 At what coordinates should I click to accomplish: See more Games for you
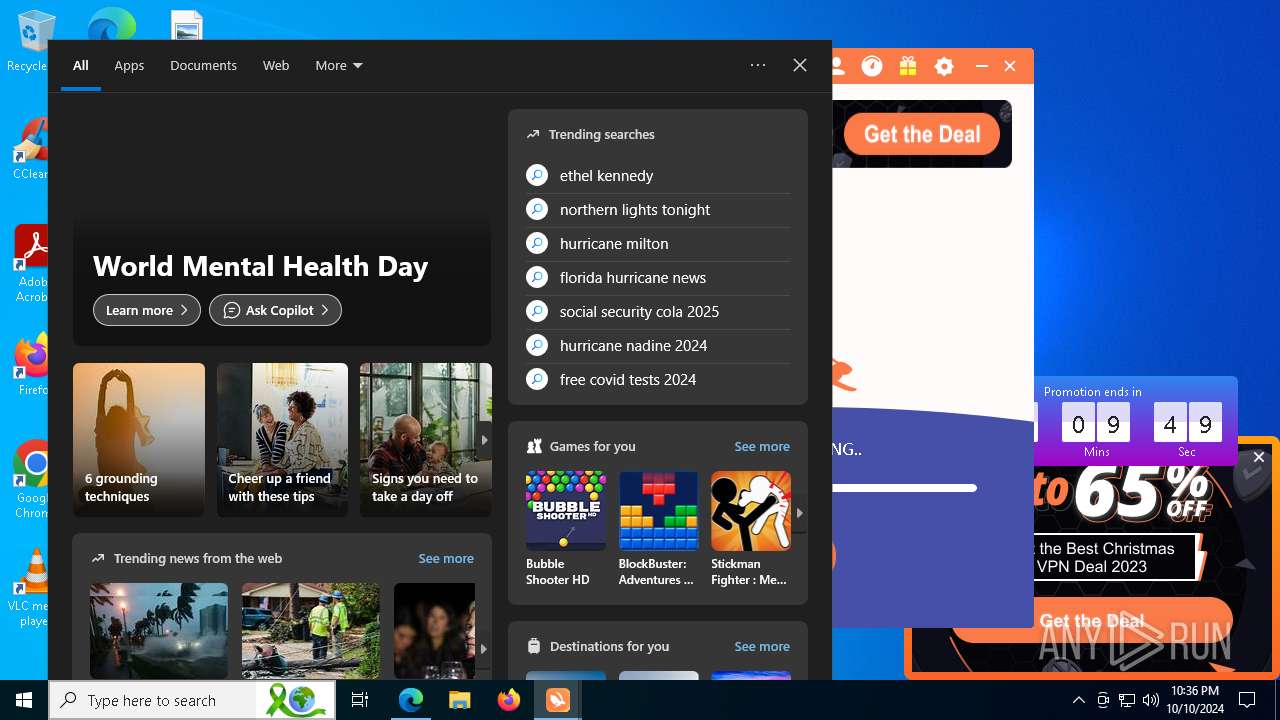762,446
